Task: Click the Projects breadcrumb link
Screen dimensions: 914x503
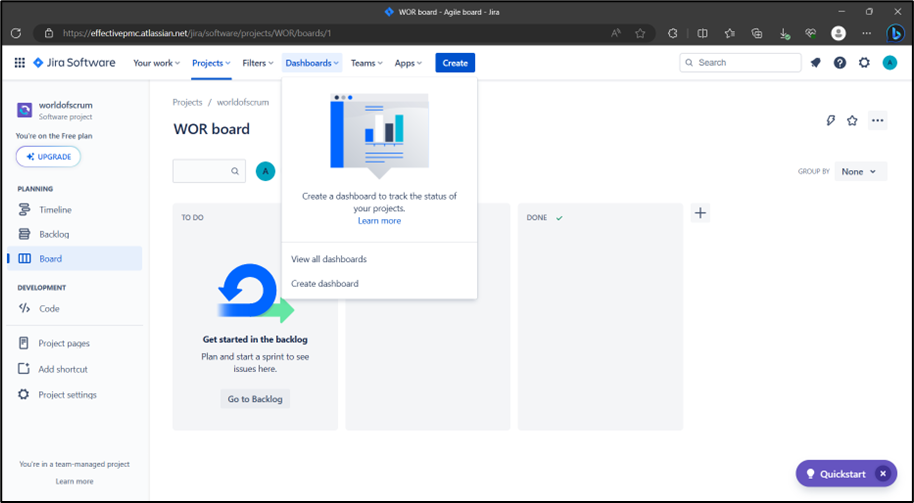Action: click(x=187, y=103)
